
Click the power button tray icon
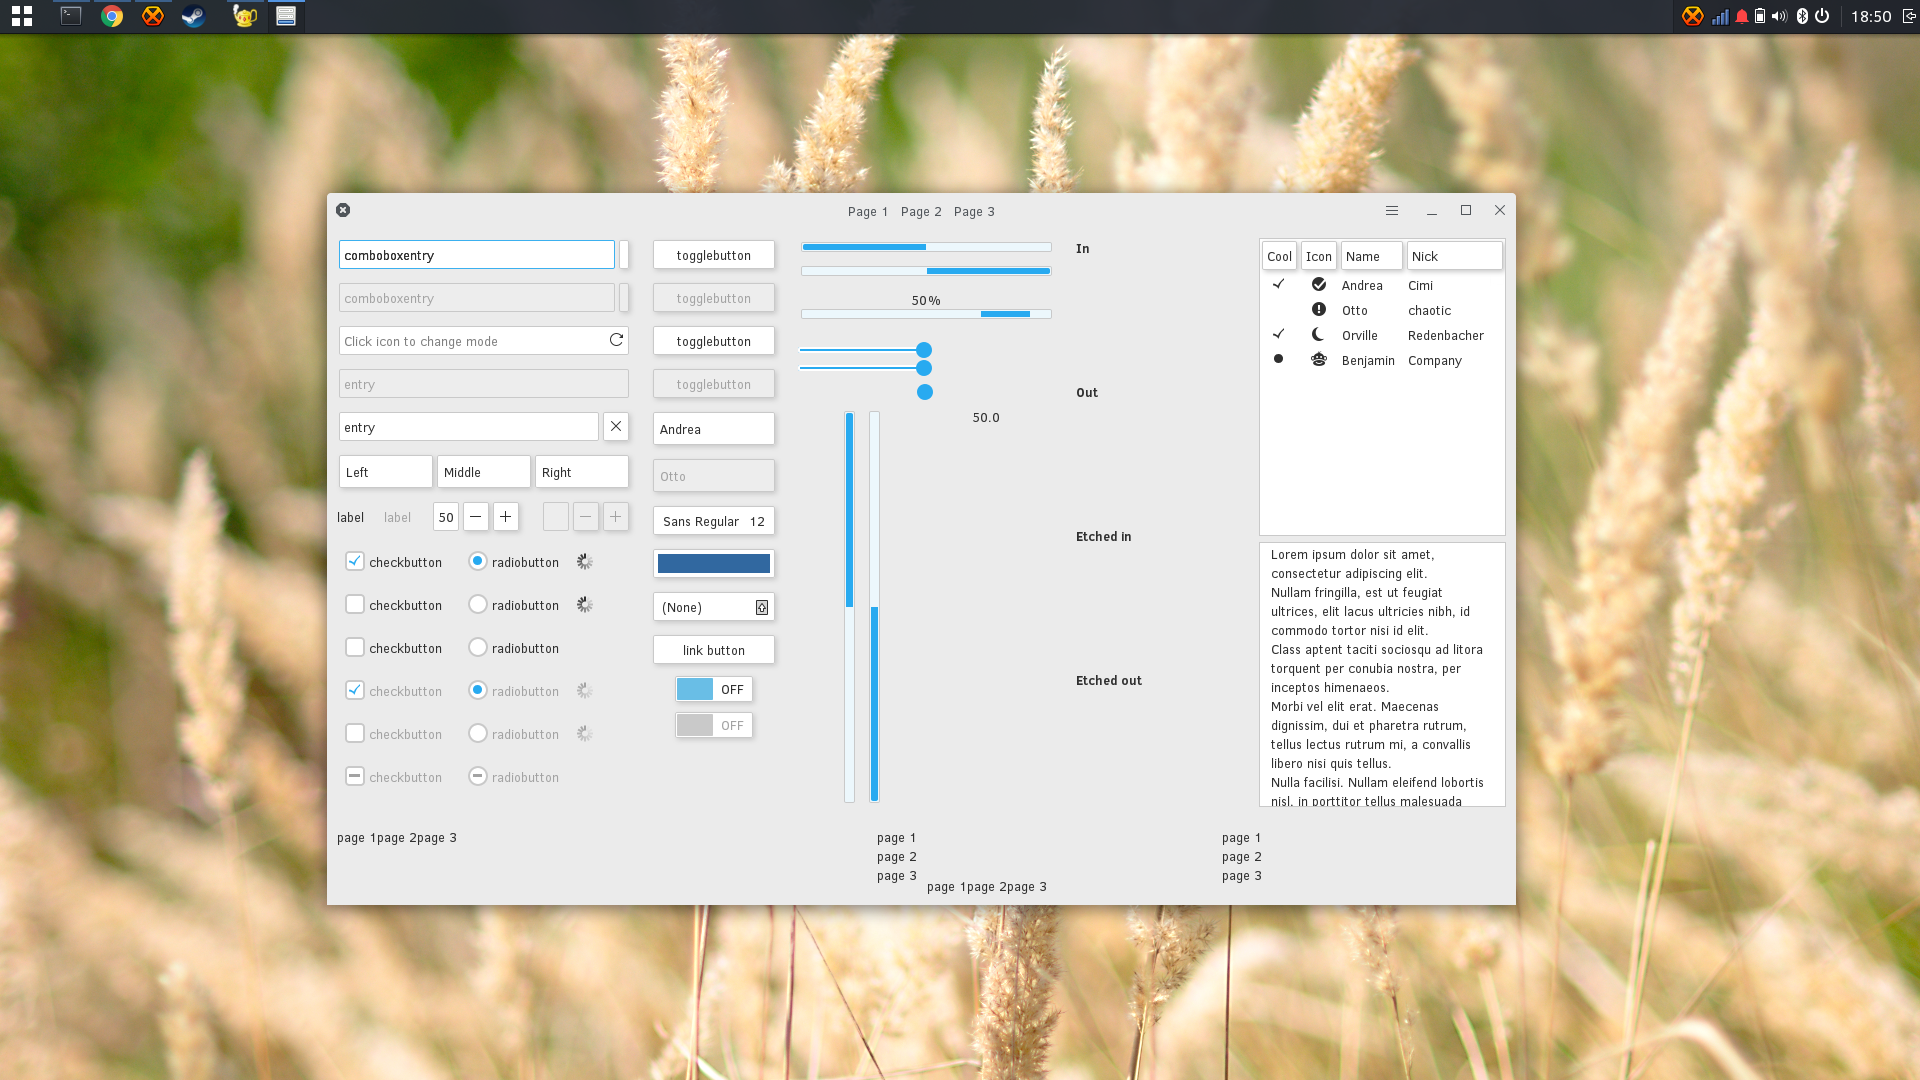1822,16
